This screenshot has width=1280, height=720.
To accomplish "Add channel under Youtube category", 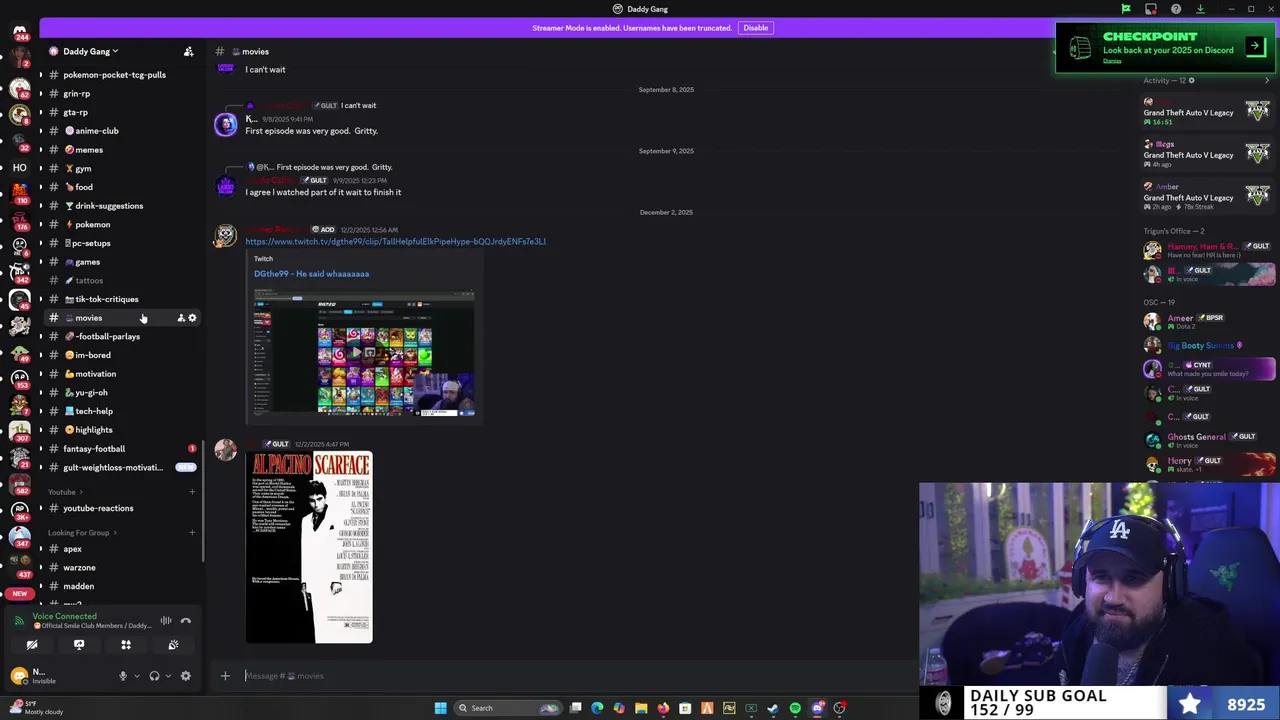I will [x=192, y=492].
